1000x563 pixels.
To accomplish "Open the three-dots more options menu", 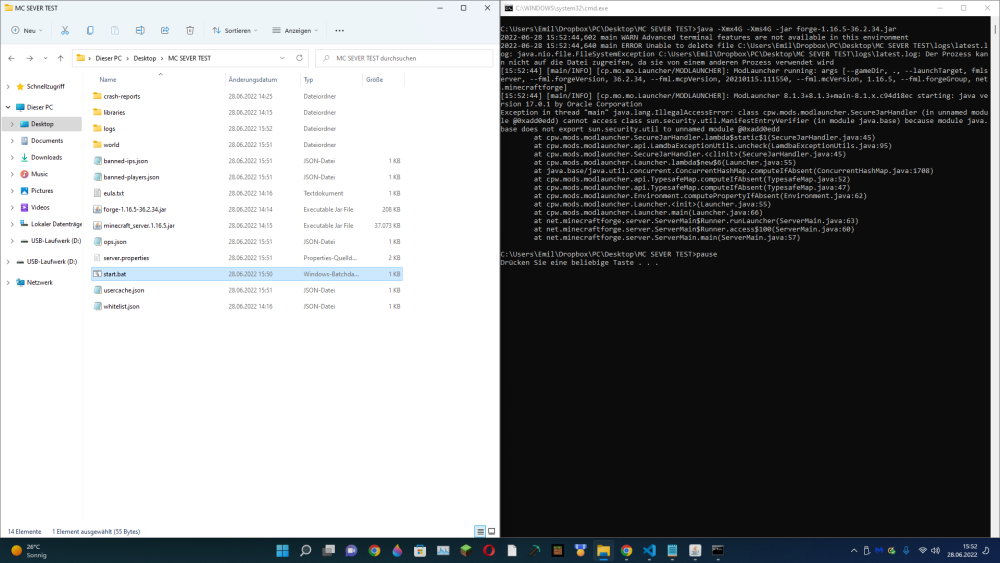I will pyautogui.click(x=339, y=31).
